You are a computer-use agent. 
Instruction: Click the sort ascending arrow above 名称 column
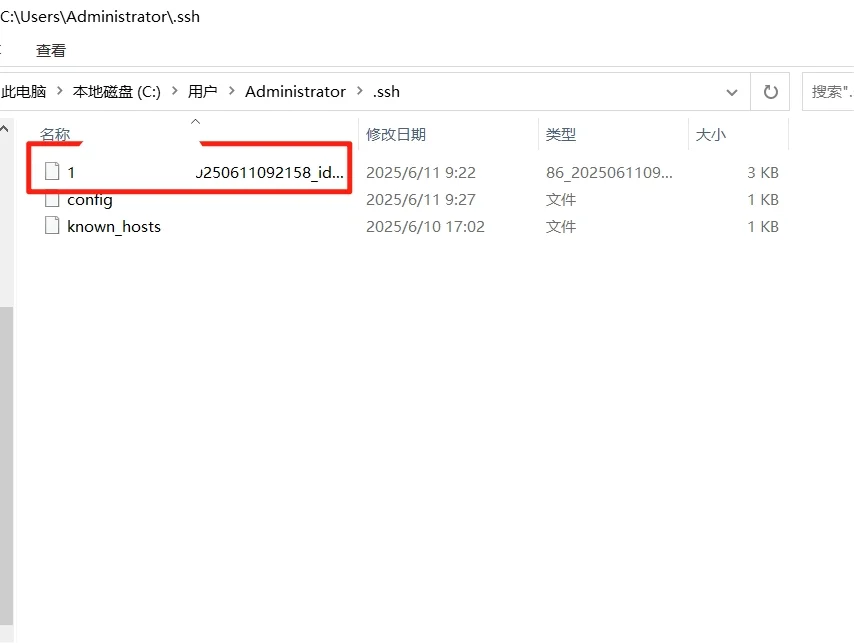pos(196,120)
